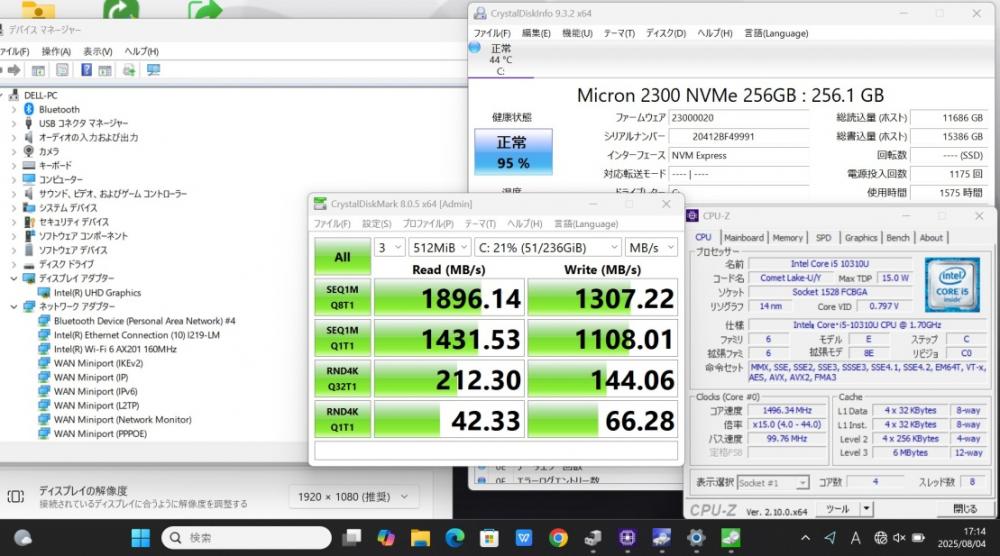Expand the キーボード category
Screen dimensions: 1000x556
tap(13, 165)
